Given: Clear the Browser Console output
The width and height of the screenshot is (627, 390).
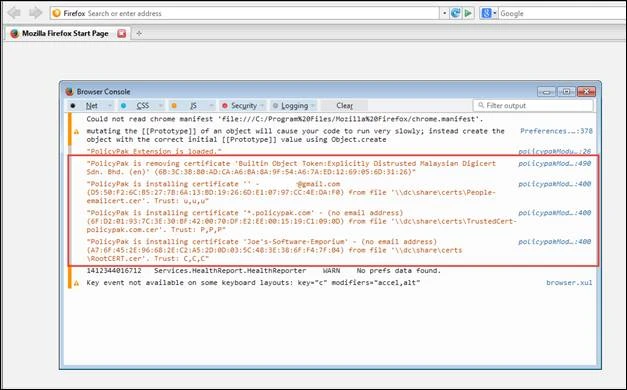Looking at the screenshot, I should pyautogui.click(x=344, y=106).
